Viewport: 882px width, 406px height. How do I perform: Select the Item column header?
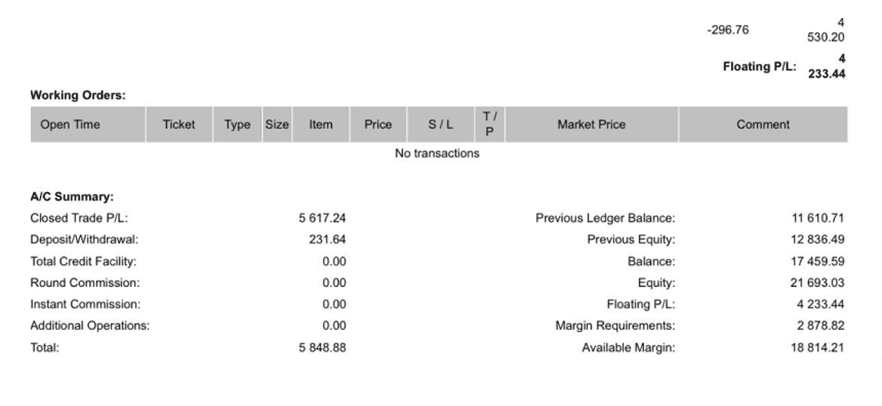click(321, 125)
